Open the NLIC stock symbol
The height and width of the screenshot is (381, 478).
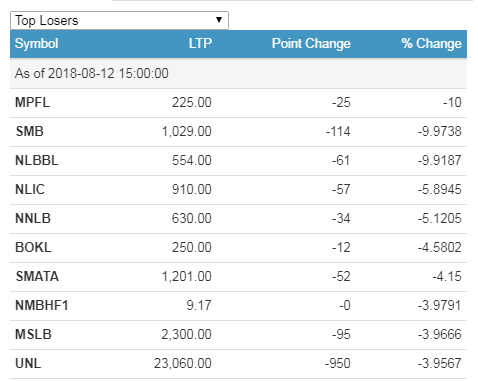pyautogui.click(x=30, y=189)
